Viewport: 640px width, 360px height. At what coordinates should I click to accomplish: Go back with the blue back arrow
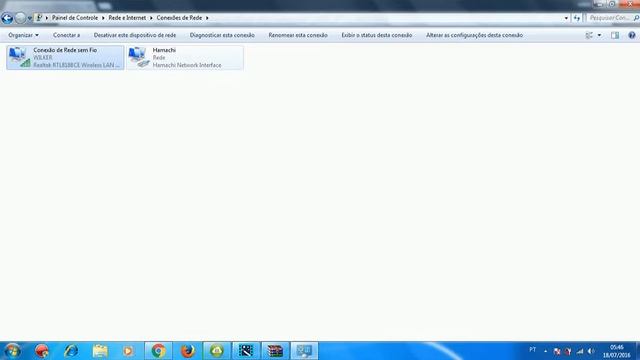tap(7, 18)
